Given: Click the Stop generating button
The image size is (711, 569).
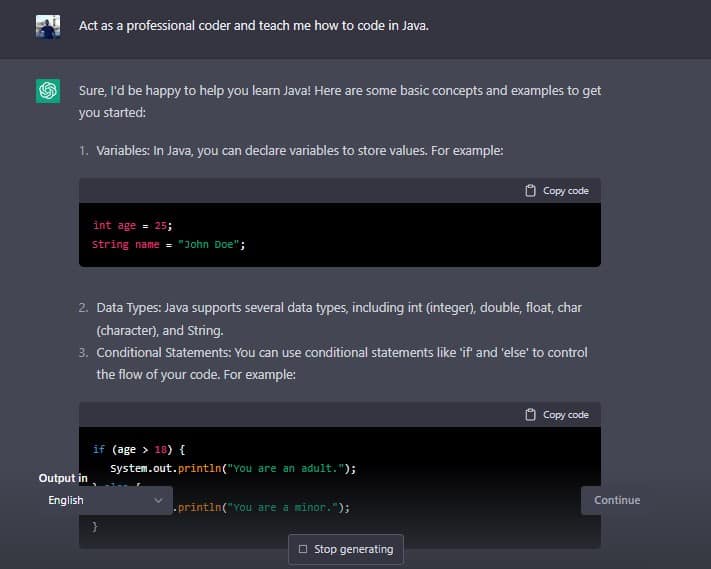Looking at the screenshot, I should [346, 549].
